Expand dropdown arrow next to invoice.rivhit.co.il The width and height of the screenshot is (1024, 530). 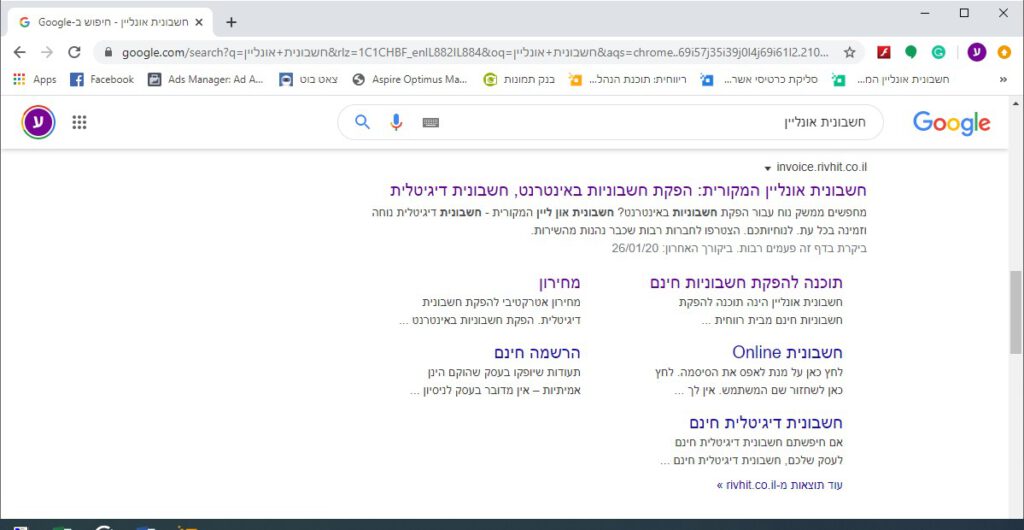767,168
